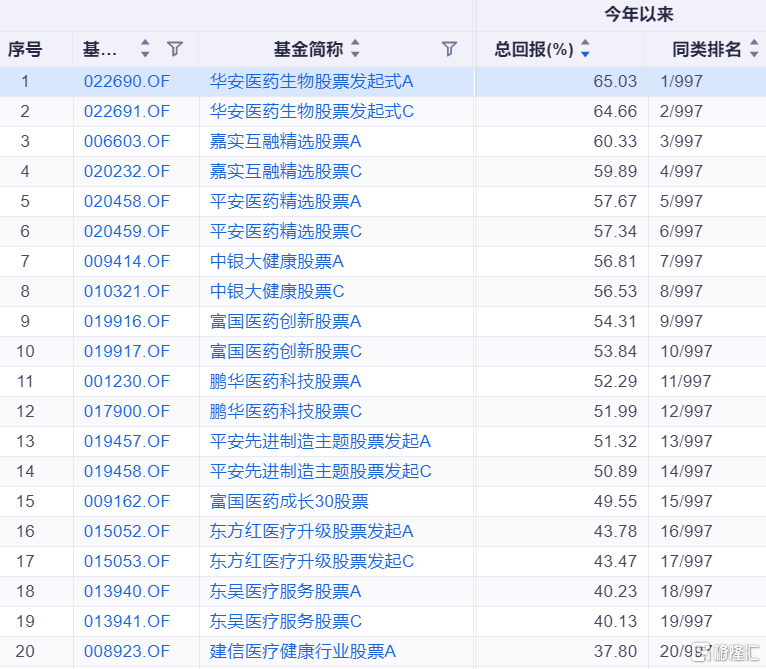Select the return value 37.80
The width and height of the screenshot is (766, 669).
point(615,651)
